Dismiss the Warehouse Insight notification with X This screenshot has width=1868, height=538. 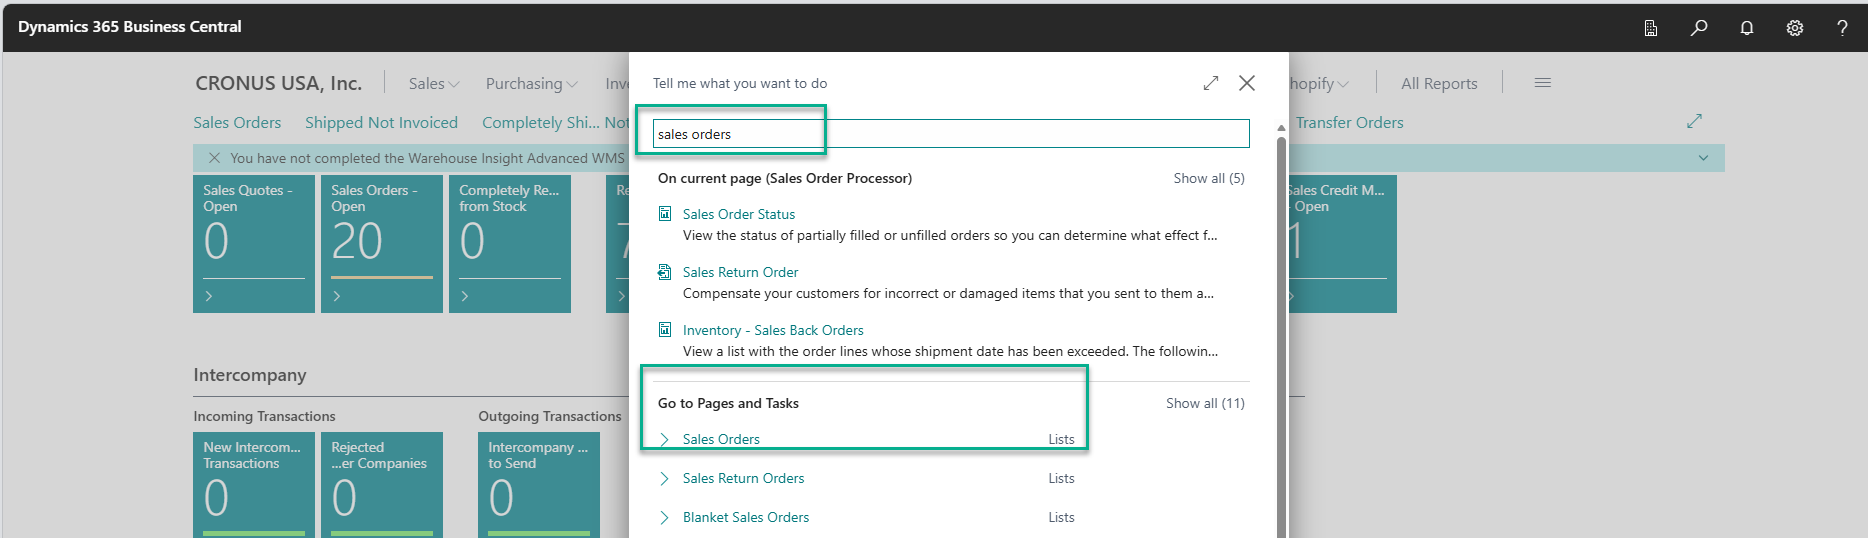pos(214,158)
